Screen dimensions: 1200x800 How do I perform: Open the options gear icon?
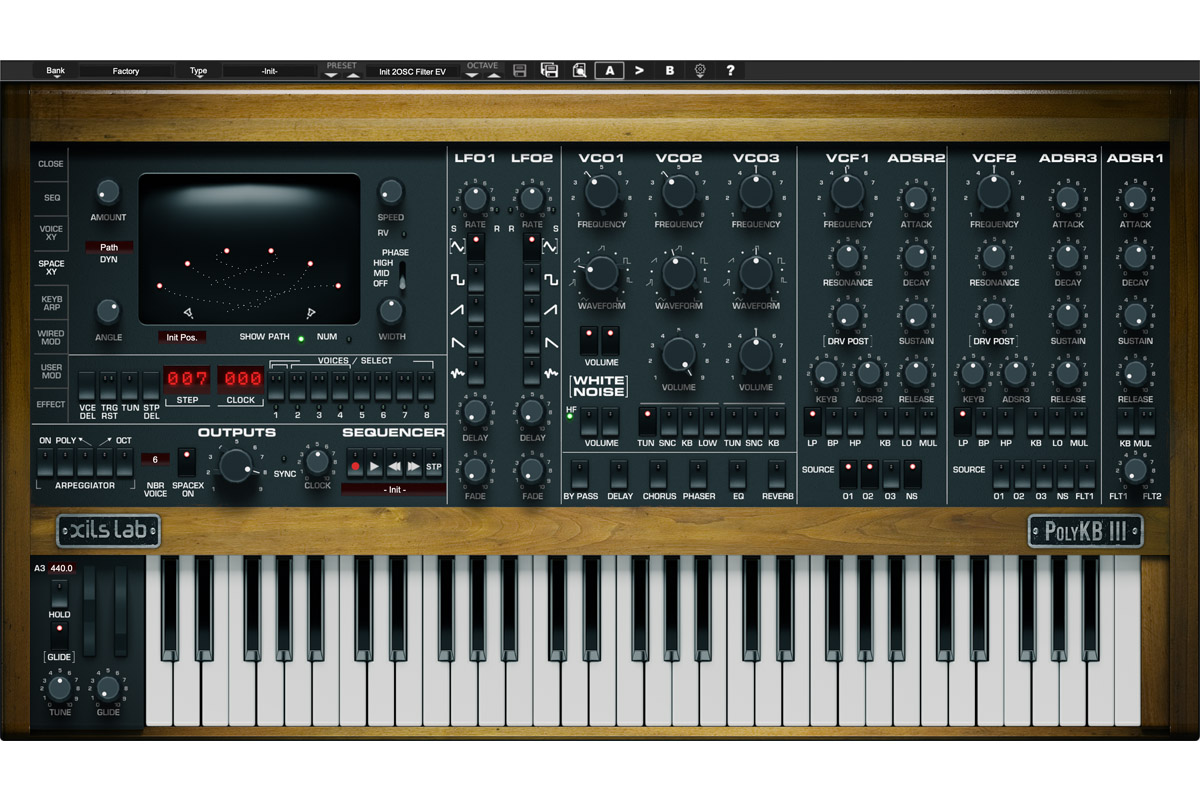[x=700, y=71]
